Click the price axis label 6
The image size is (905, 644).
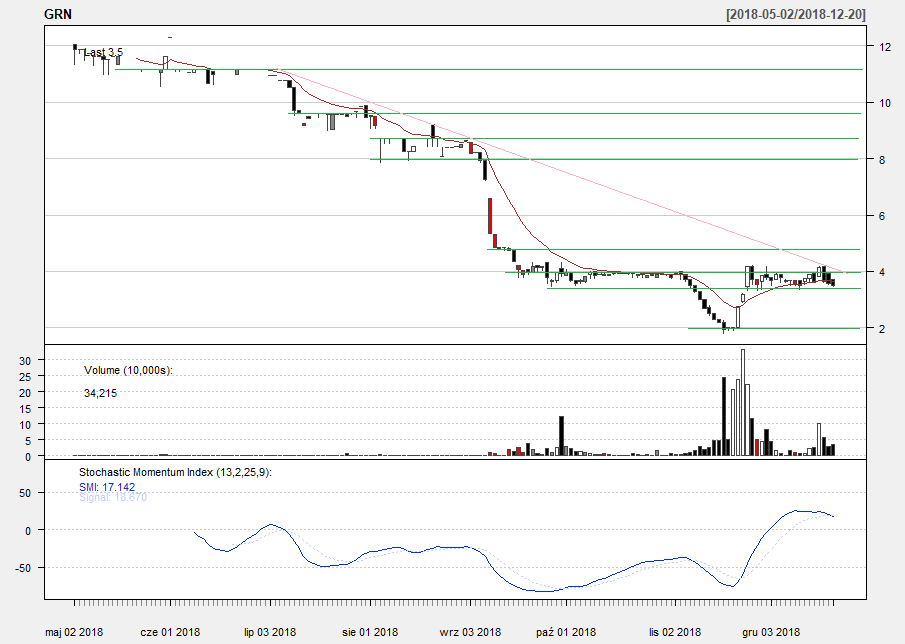882,216
